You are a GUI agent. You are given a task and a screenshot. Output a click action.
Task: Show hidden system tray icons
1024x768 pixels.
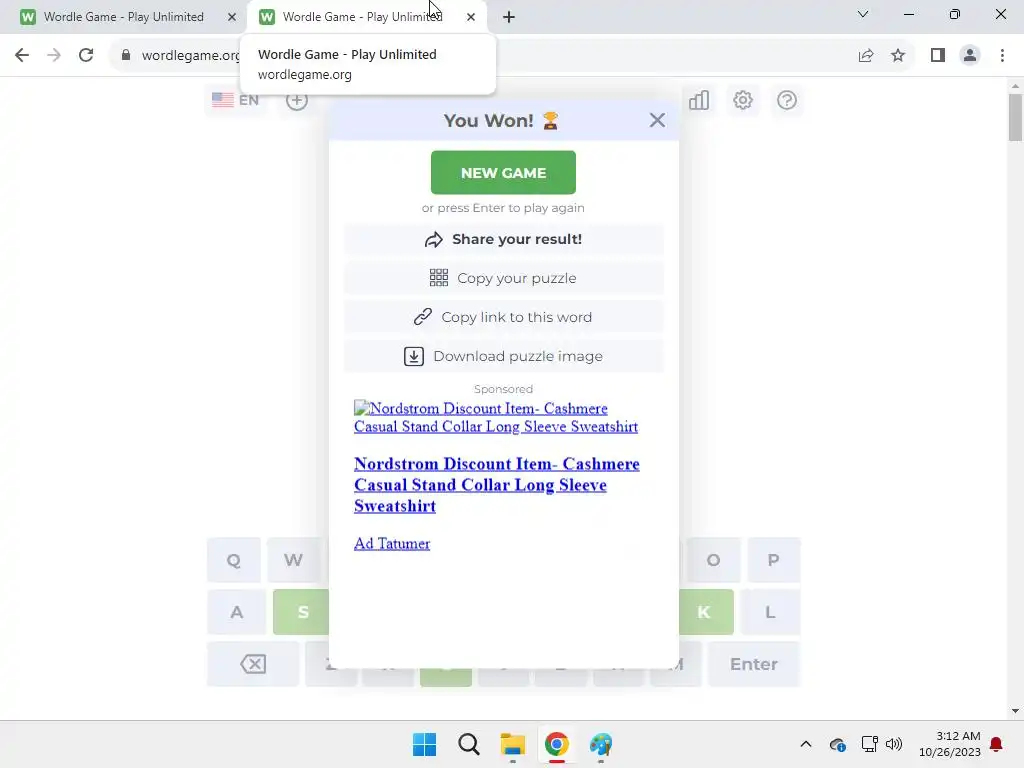pos(806,744)
